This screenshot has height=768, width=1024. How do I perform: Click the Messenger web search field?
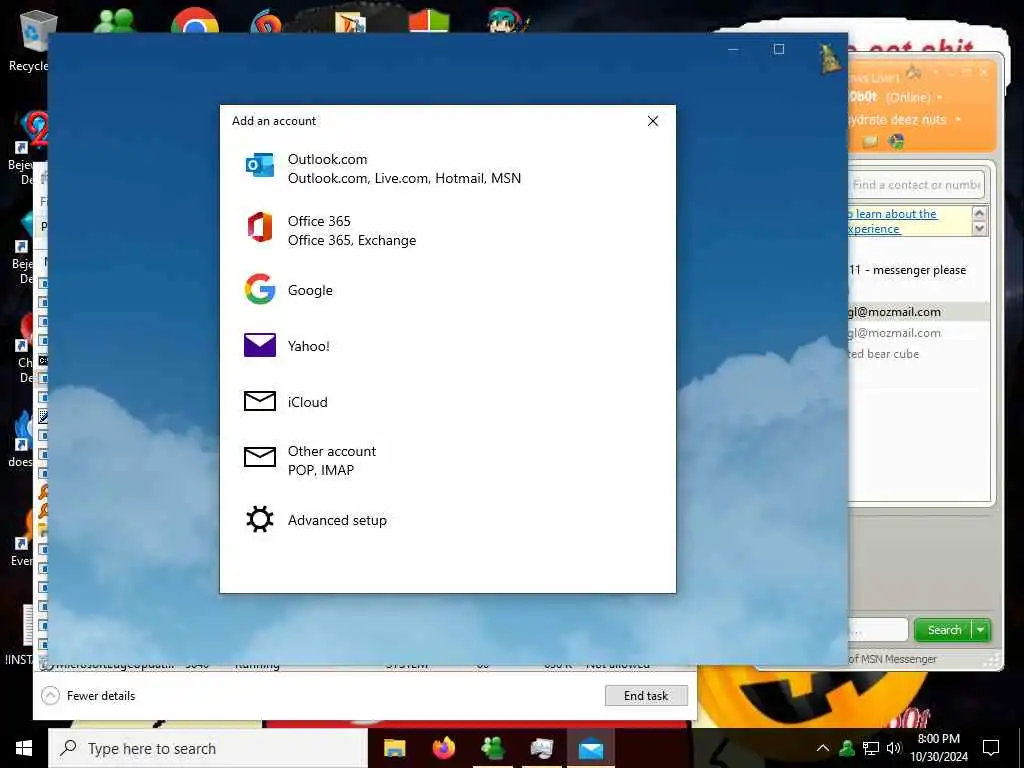877,630
